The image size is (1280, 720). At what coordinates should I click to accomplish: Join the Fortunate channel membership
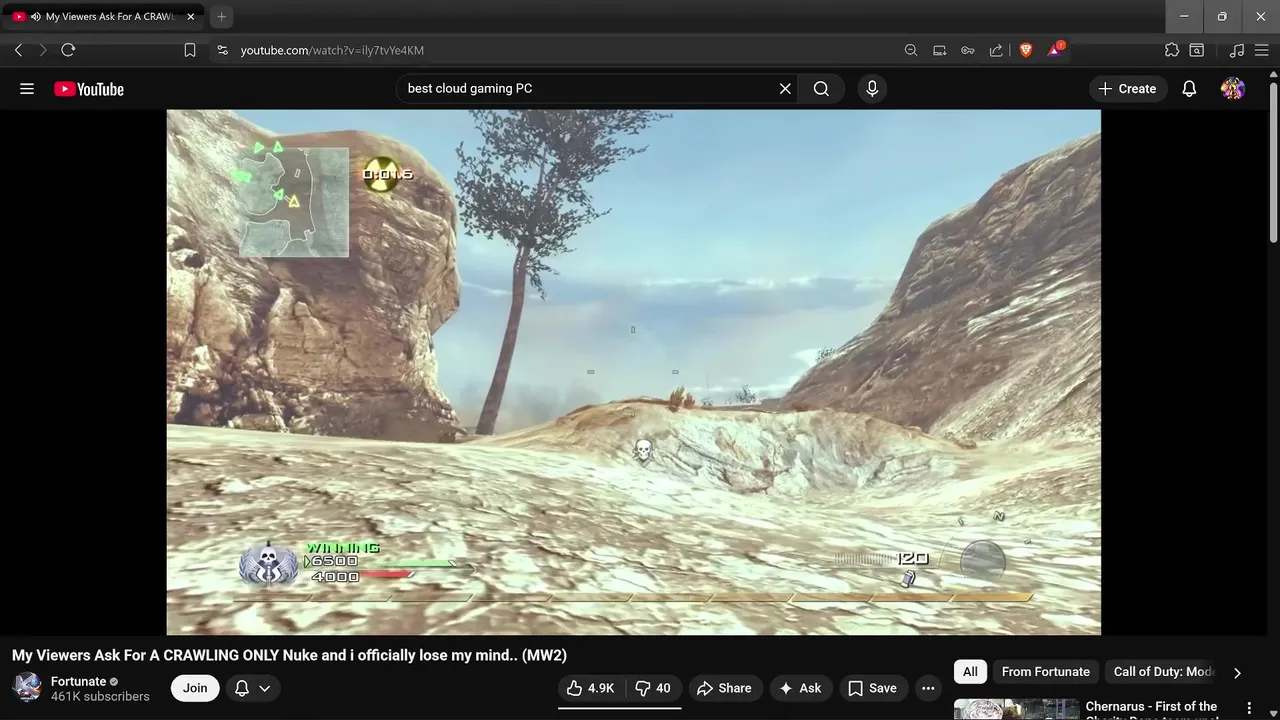tap(195, 688)
